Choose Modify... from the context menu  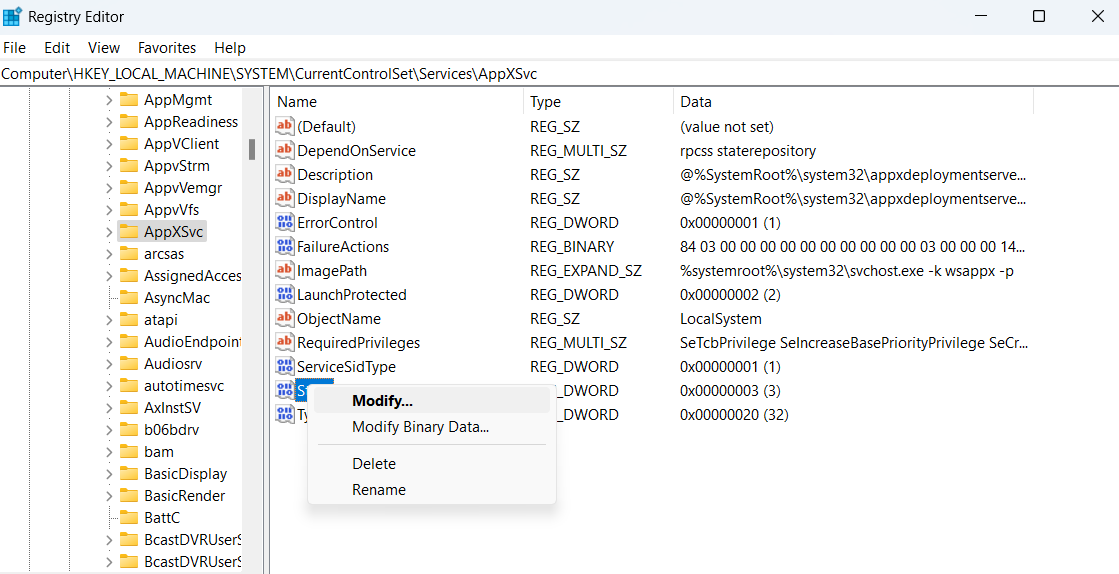pos(432,401)
